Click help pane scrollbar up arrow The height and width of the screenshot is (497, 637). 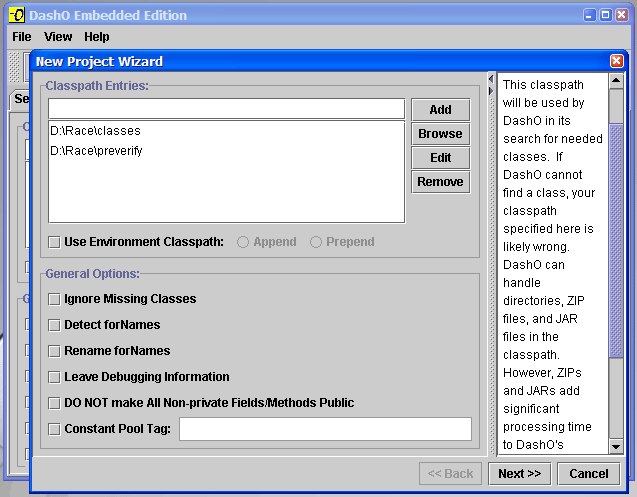(616, 81)
